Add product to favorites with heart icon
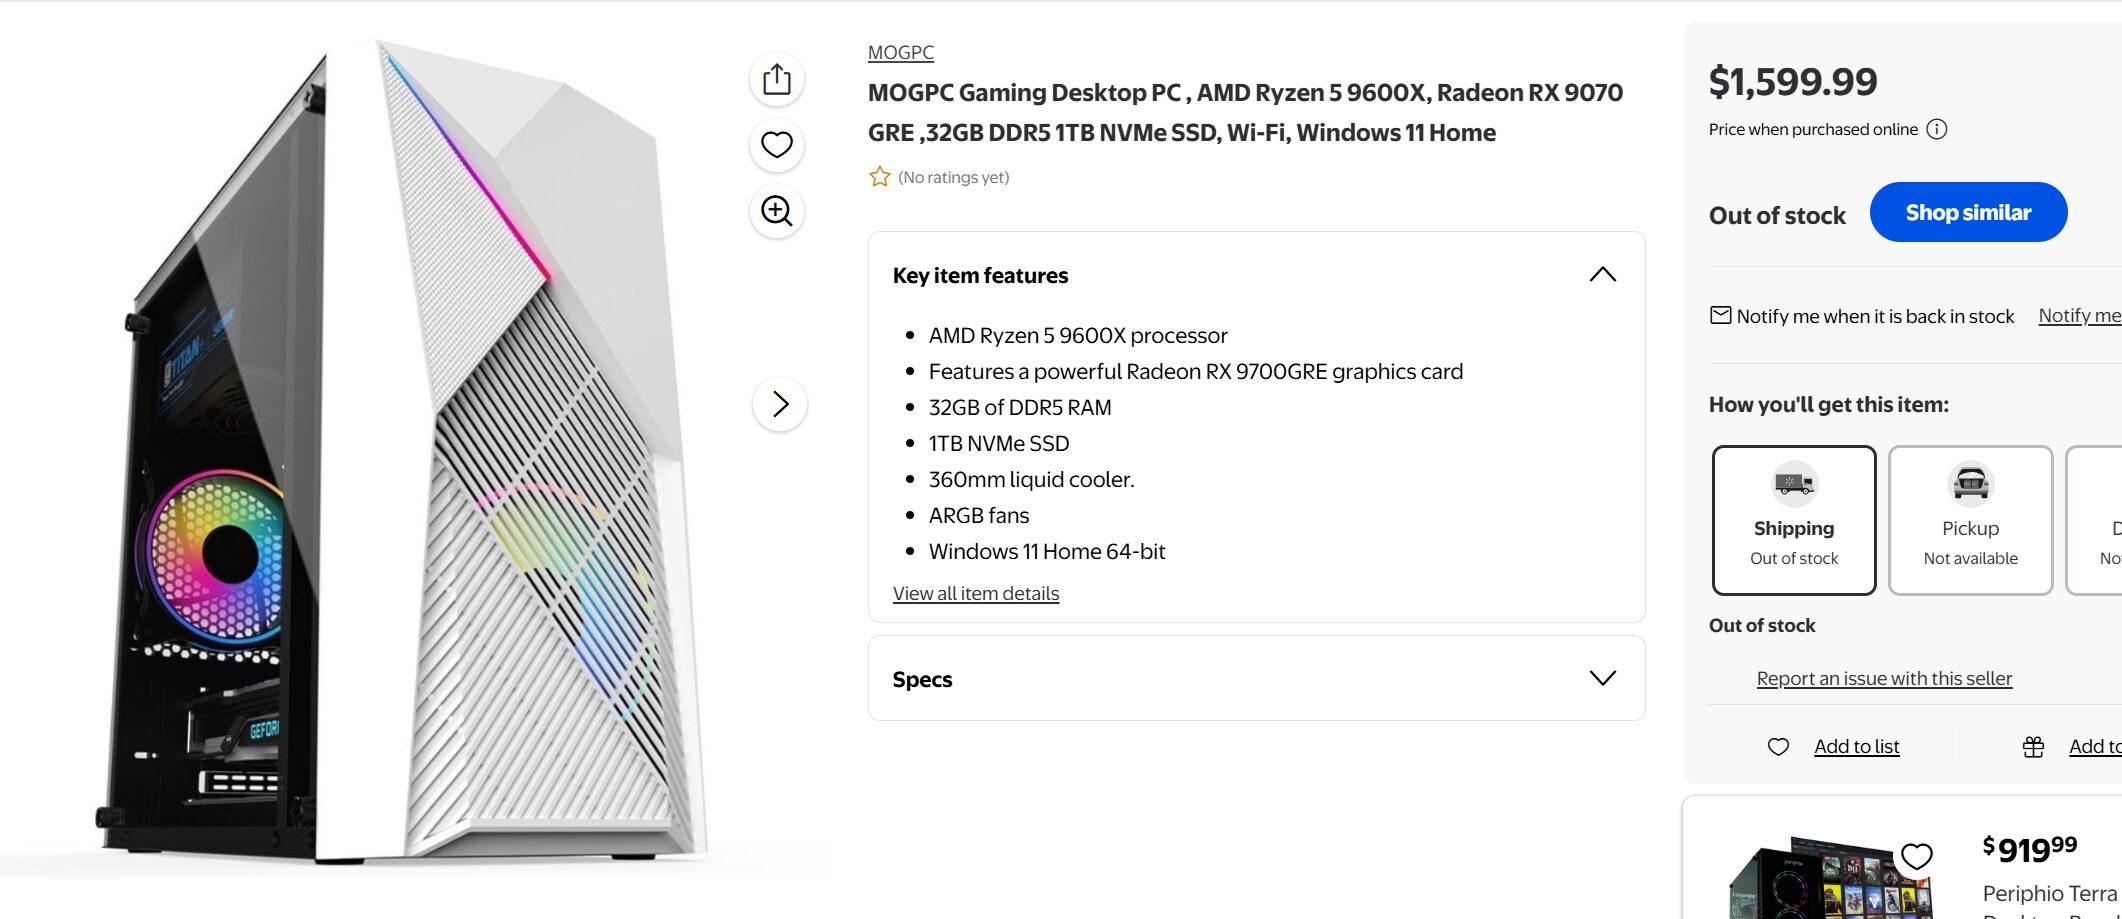Image resolution: width=2122 pixels, height=919 pixels. coord(777,145)
